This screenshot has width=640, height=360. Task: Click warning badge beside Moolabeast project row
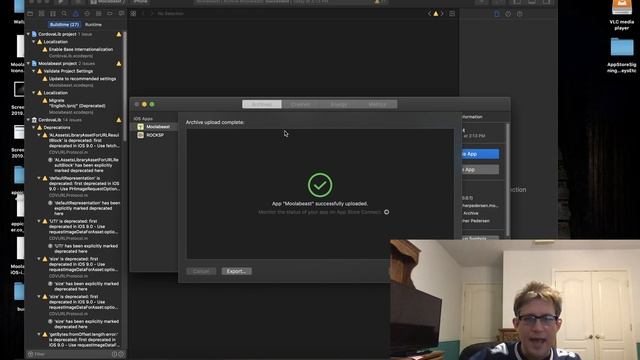119,64
